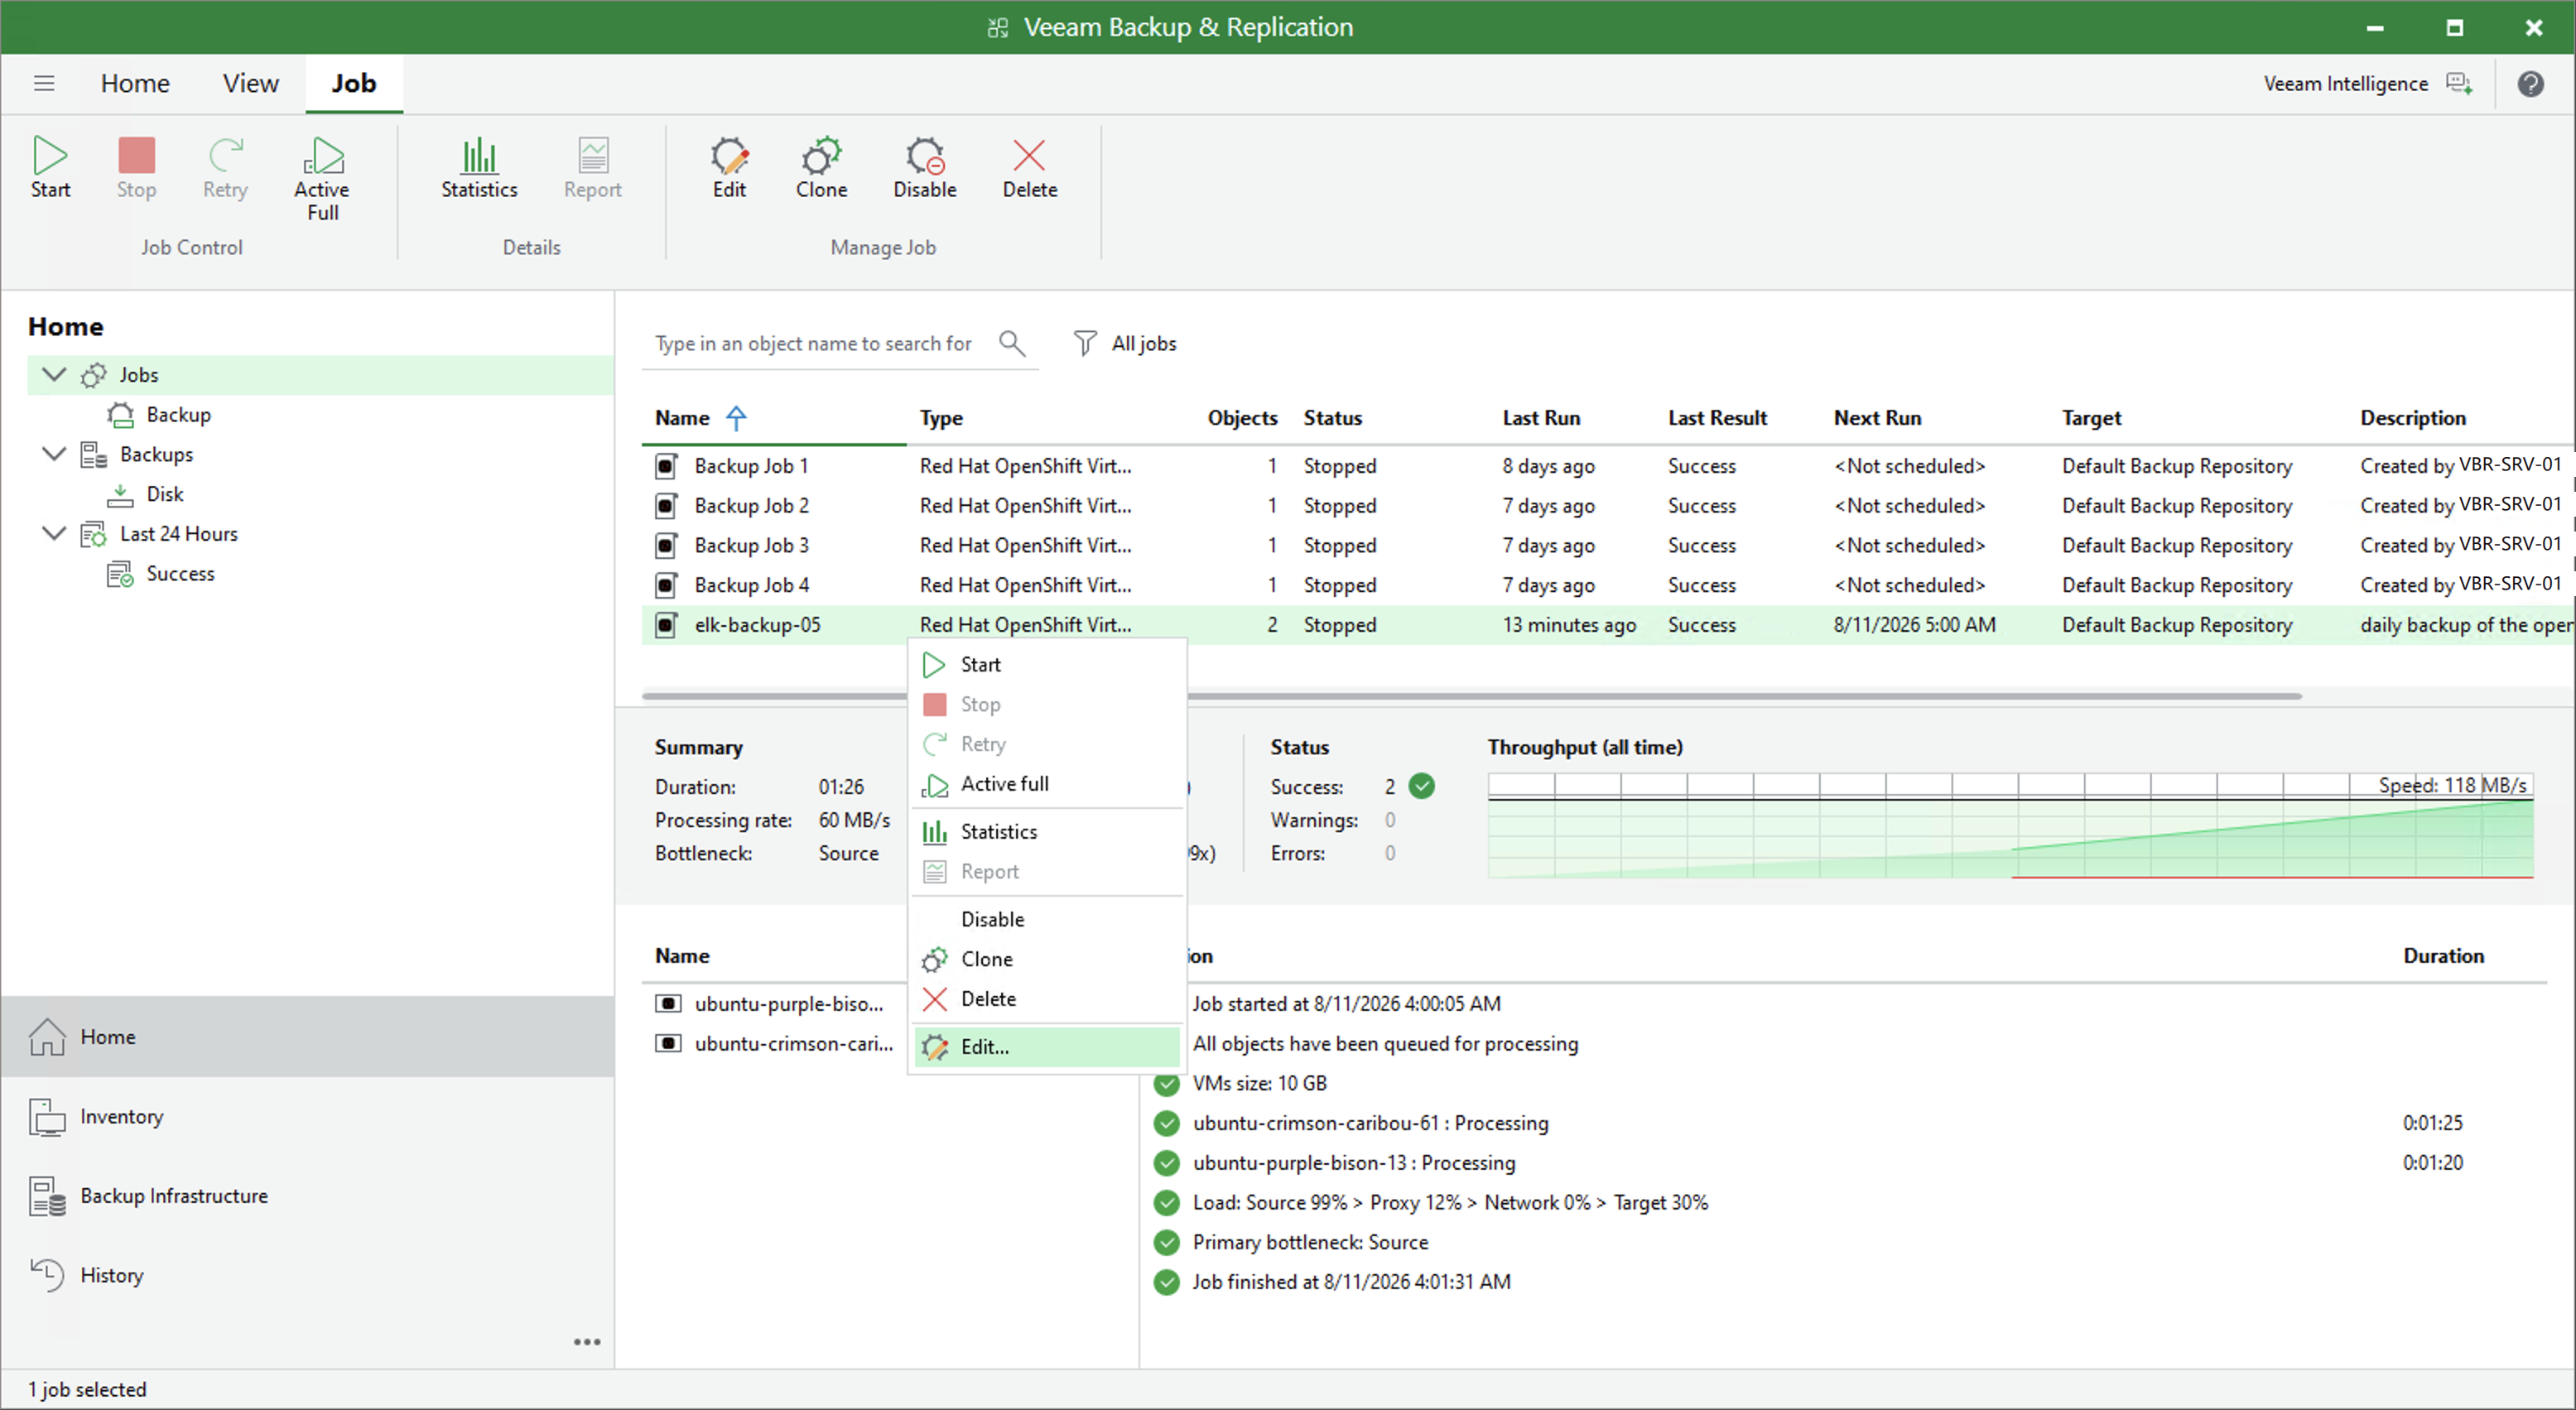Image resolution: width=2576 pixels, height=1410 pixels.
Task: Click the Edit job ribbon icon
Action: click(x=729, y=168)
